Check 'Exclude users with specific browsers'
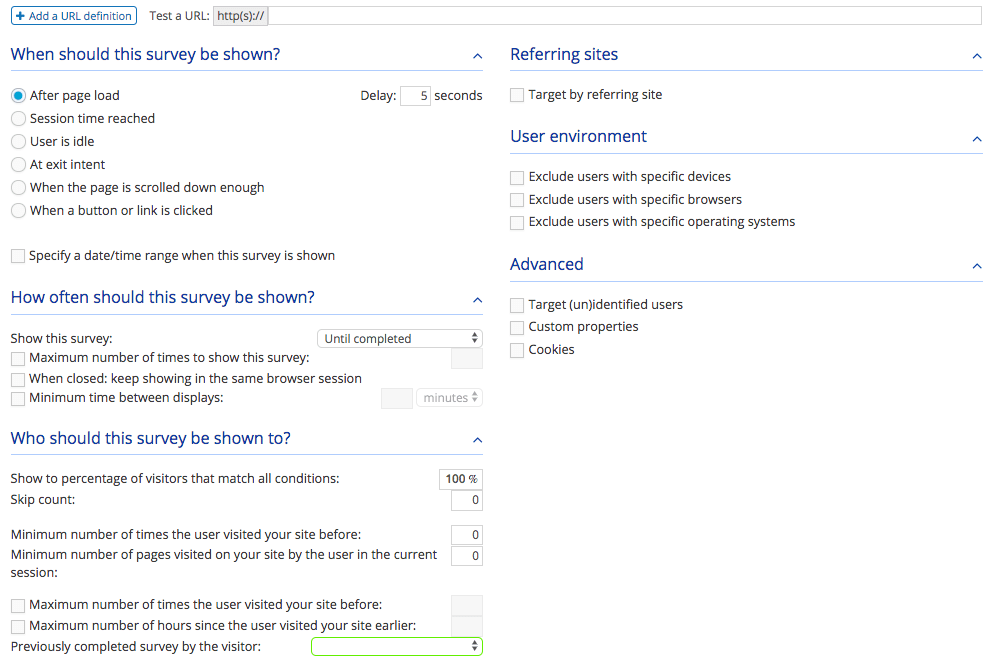The height and width of the screenshot is (666, 998). 517,200
